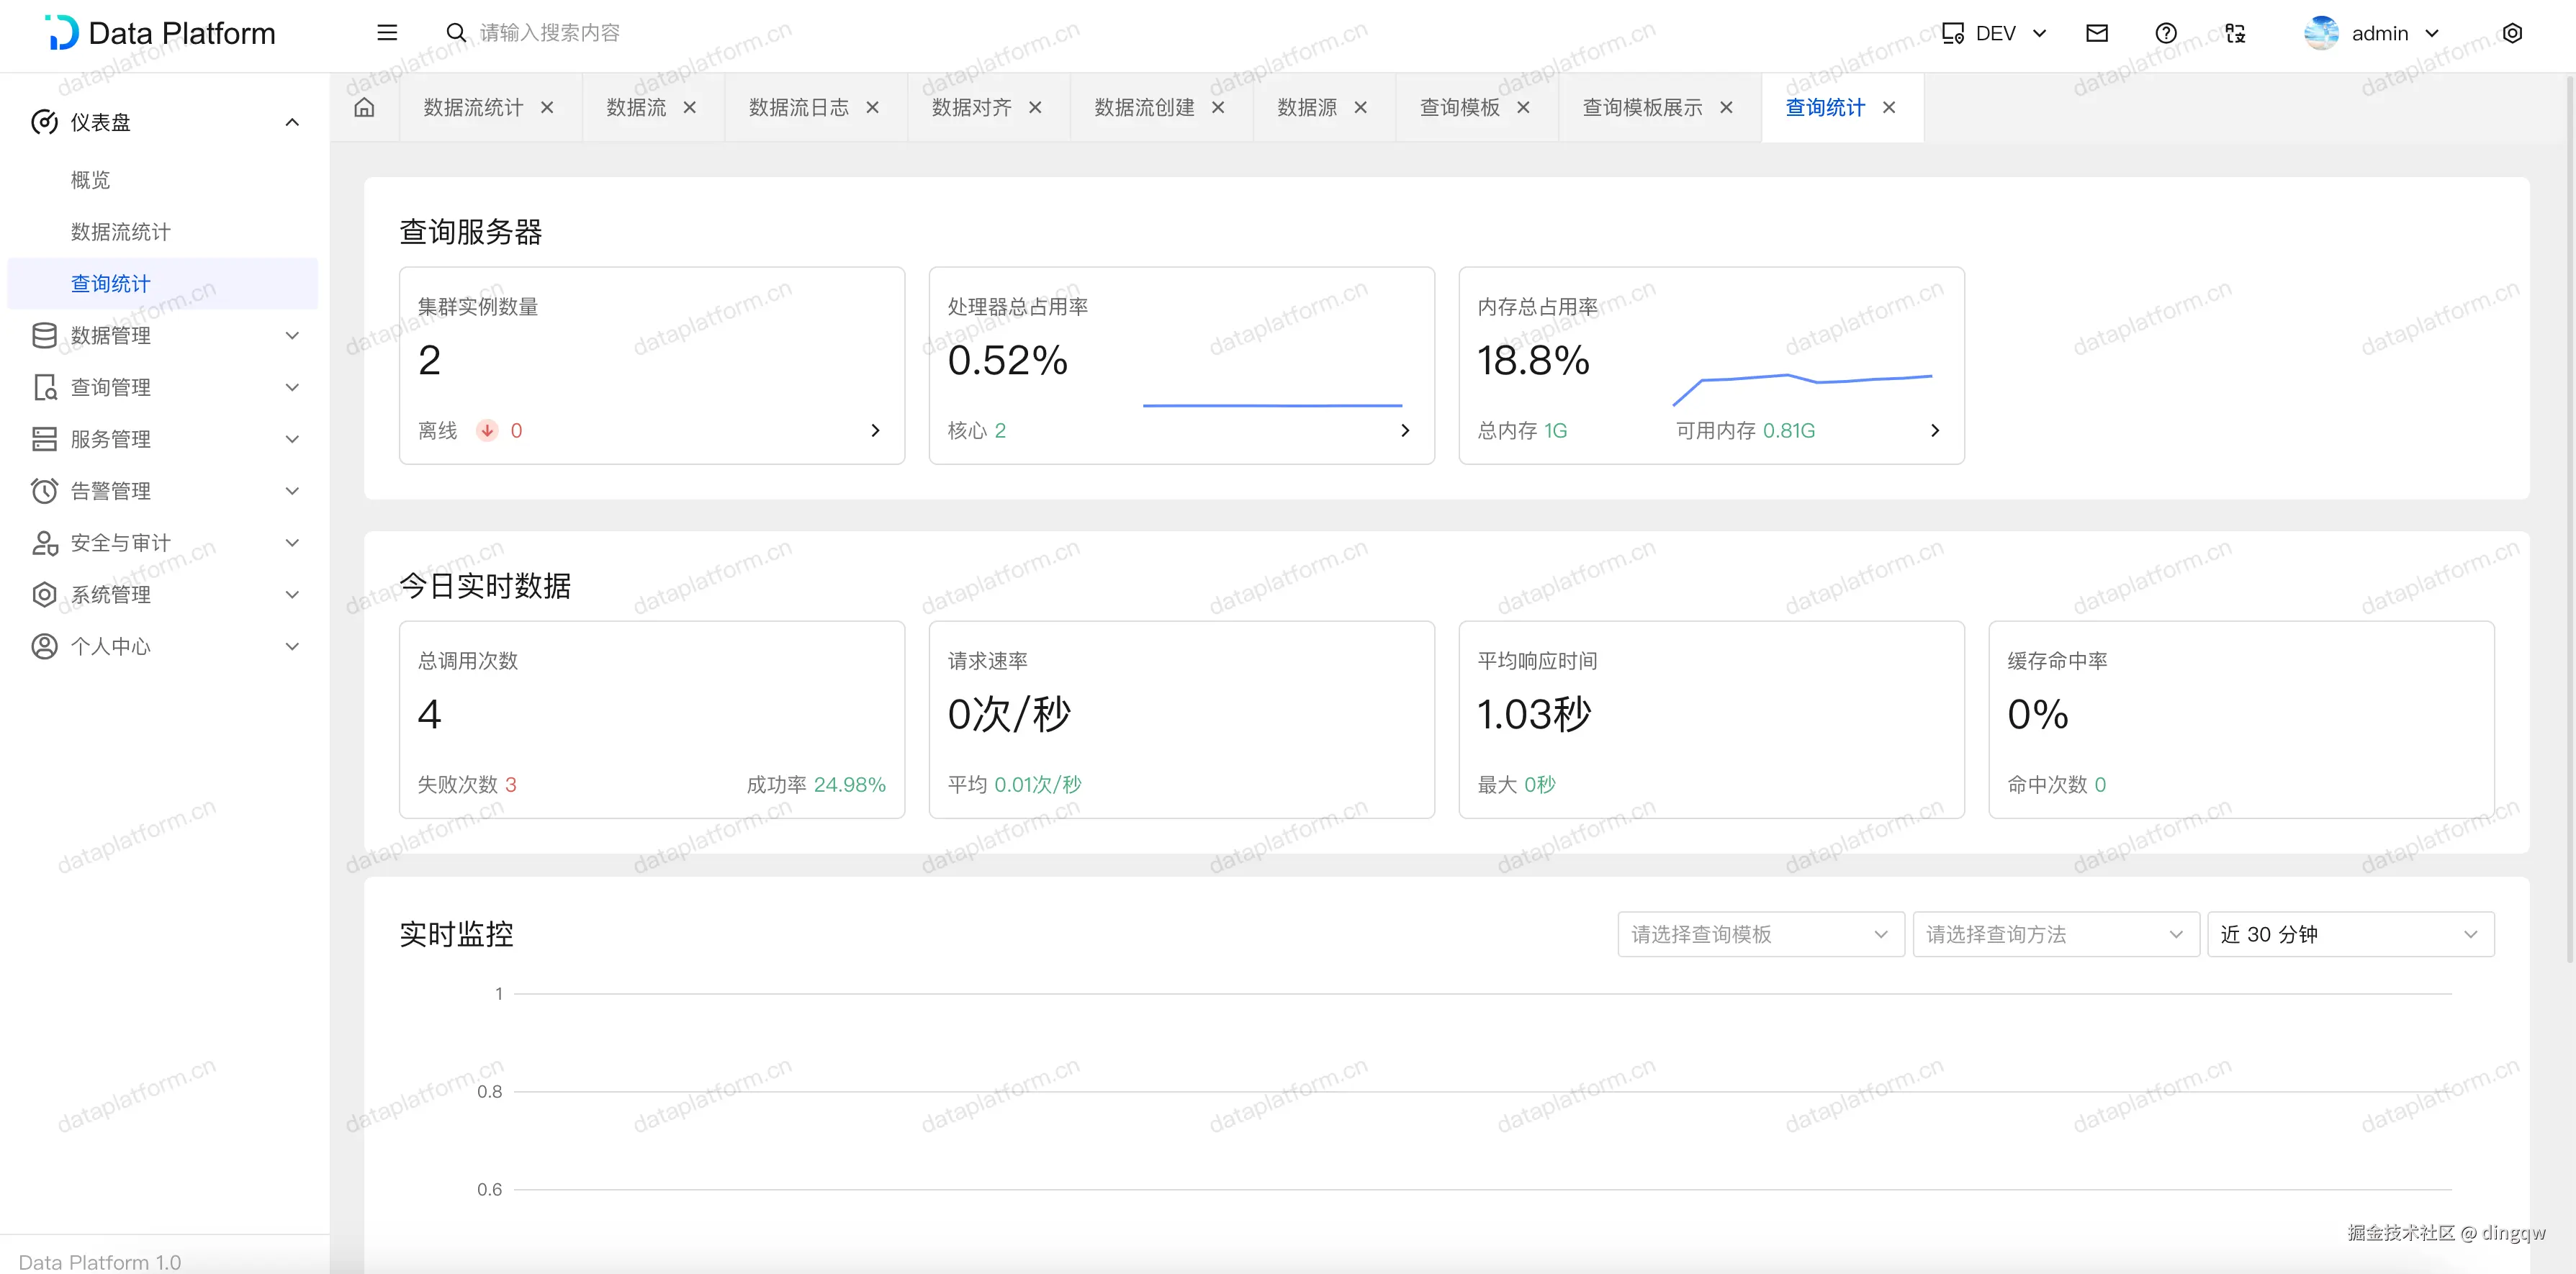The width and height of the screenshot is (2576, 1274).
Task: Open the DEV environment dropdown
Action: click(x=1995, y=33)
